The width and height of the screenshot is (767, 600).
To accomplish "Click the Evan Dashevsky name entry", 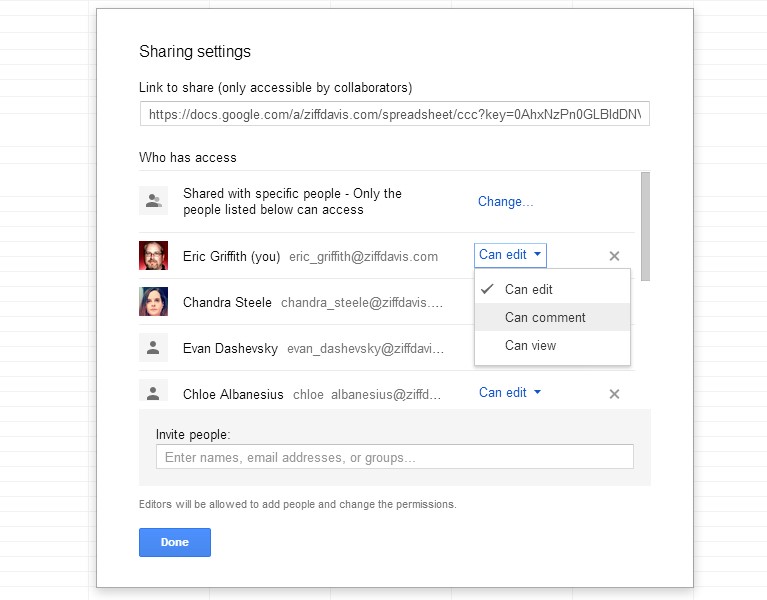I will click(230, 348).
